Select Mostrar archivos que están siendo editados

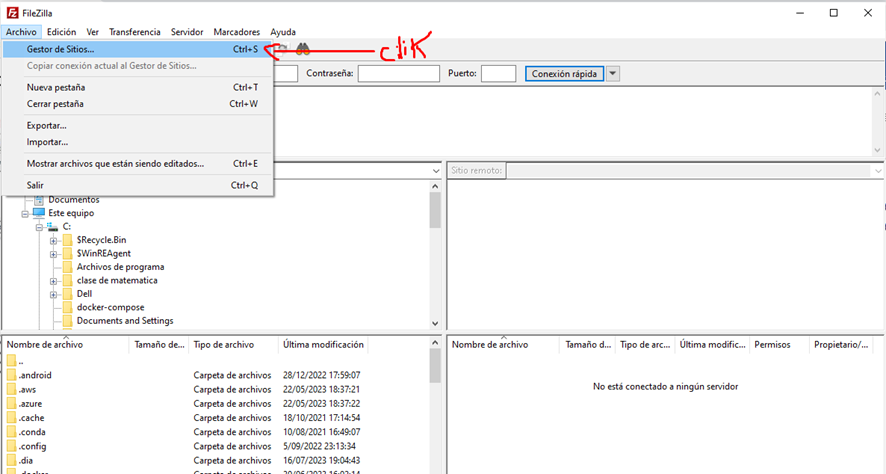pyautogui.click(x=138, y=164)
